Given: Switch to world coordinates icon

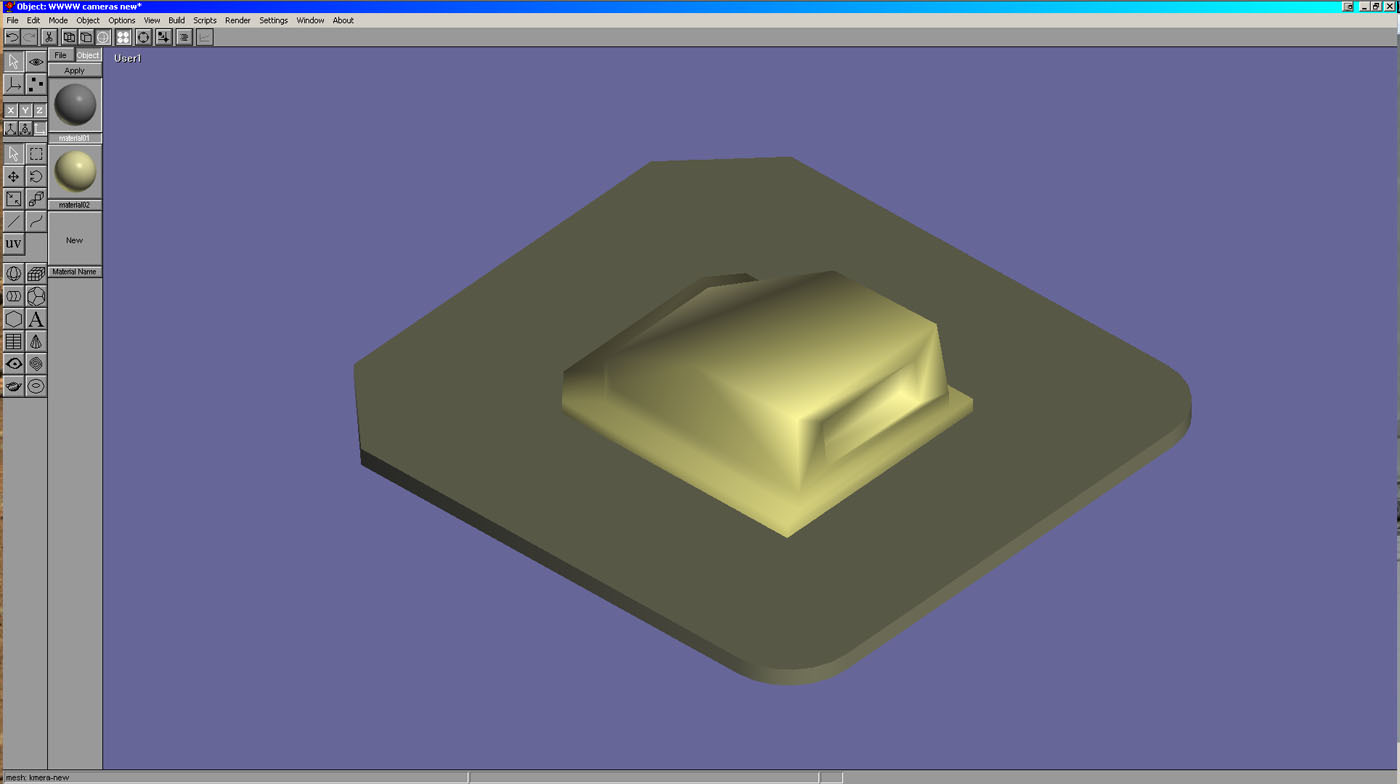Looking at the screenshot, I should click(x=11, y=129).
